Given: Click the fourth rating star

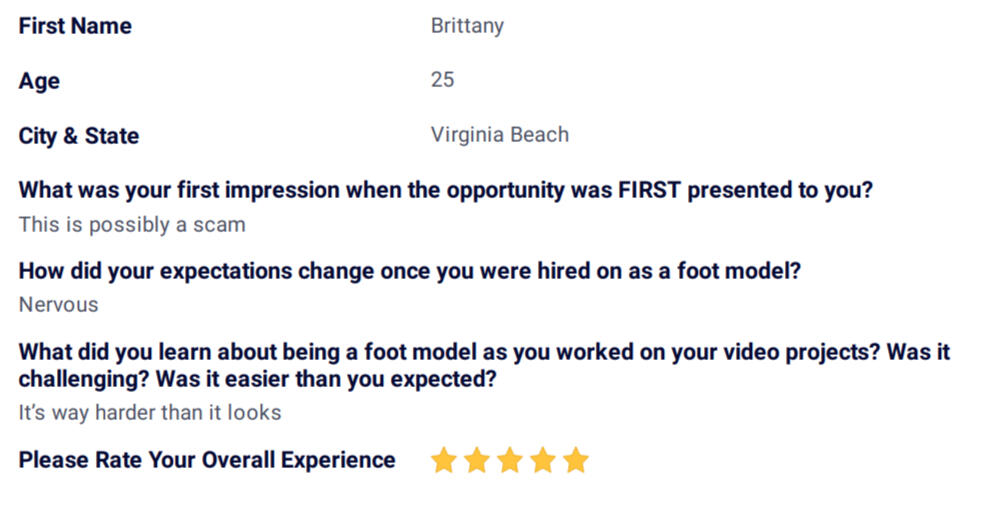Looking at the screenshot, I should [x=542, y=460].
